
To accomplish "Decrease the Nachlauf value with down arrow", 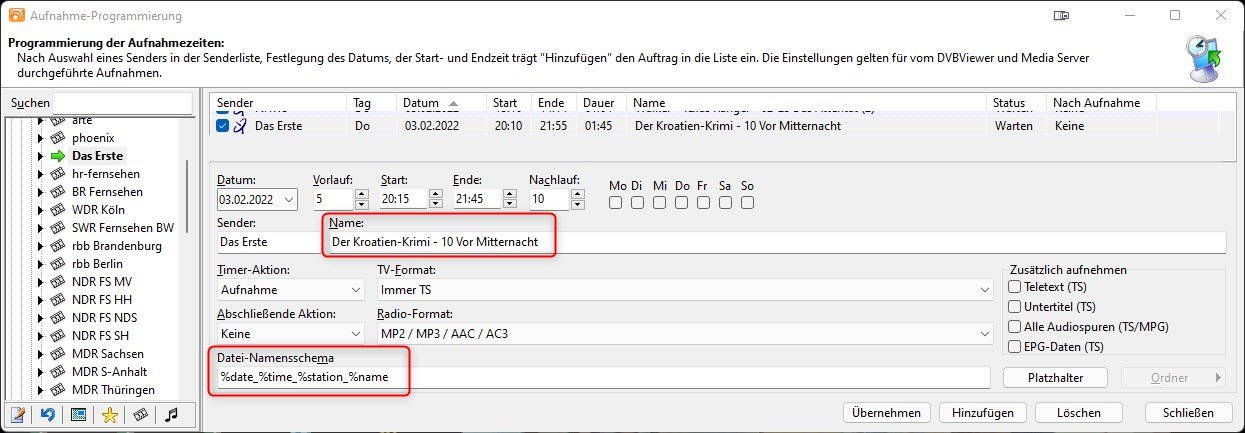I will (x=578, y=205).
